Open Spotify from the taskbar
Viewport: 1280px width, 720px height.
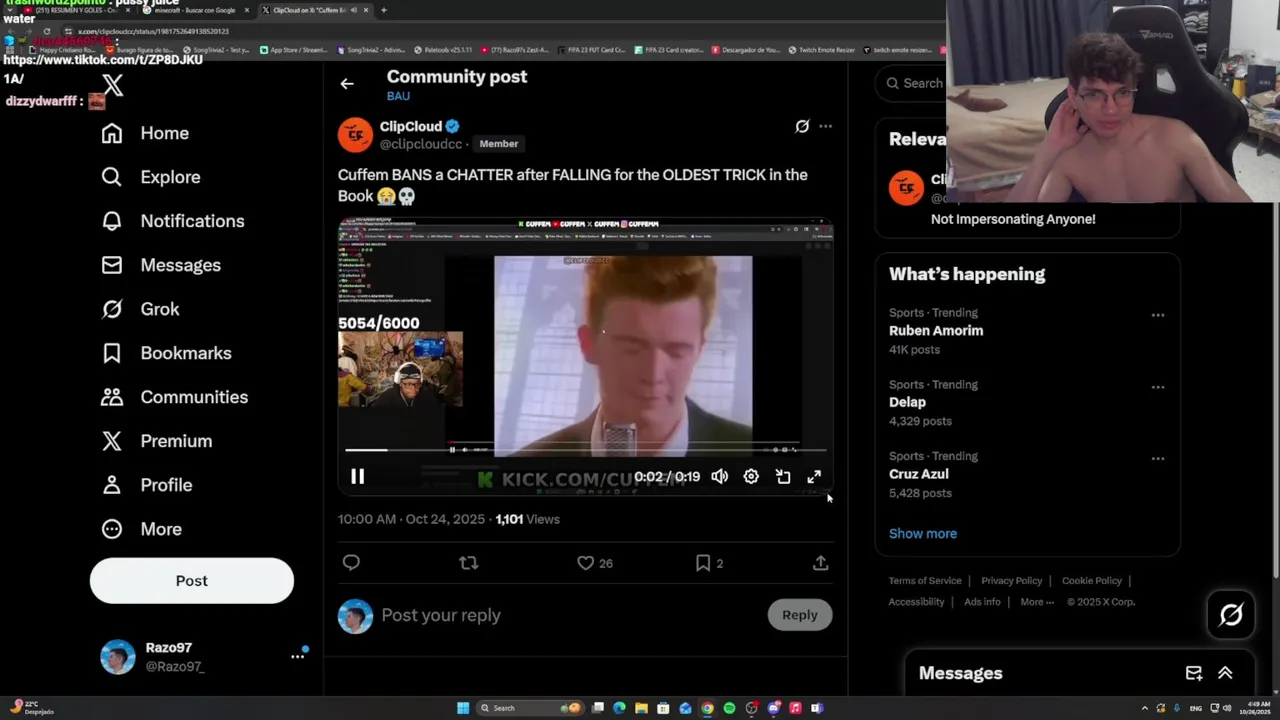pyautogui.click(x=729, y=708)
